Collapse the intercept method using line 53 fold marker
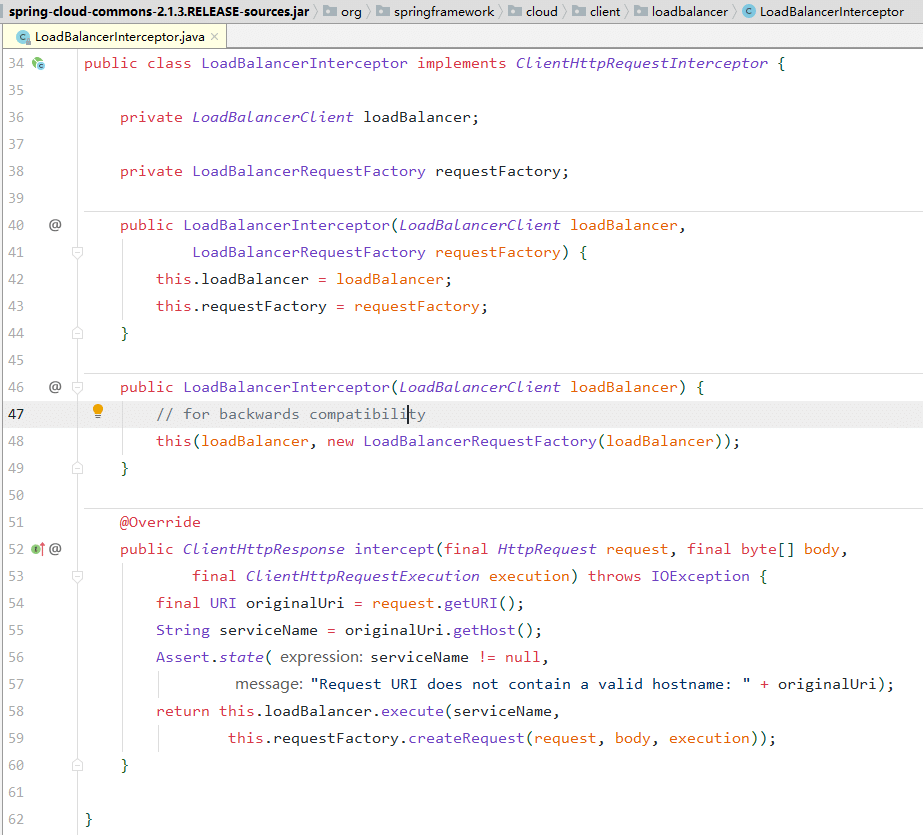This screenshot has width=923, height=835. [x=77, y=577]
